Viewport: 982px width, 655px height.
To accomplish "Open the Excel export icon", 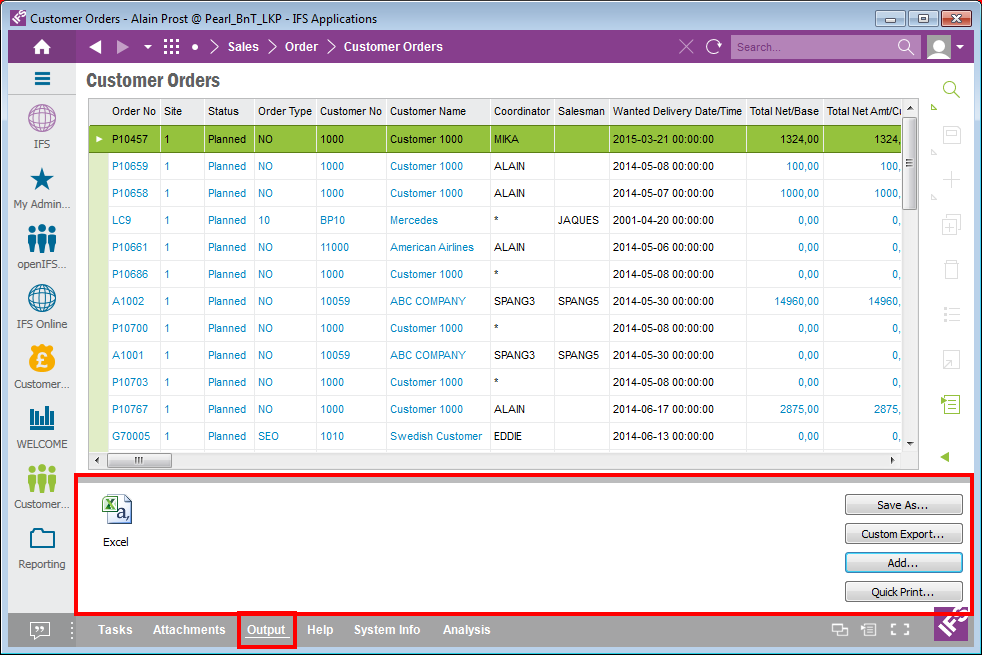I will coord(116,510).
